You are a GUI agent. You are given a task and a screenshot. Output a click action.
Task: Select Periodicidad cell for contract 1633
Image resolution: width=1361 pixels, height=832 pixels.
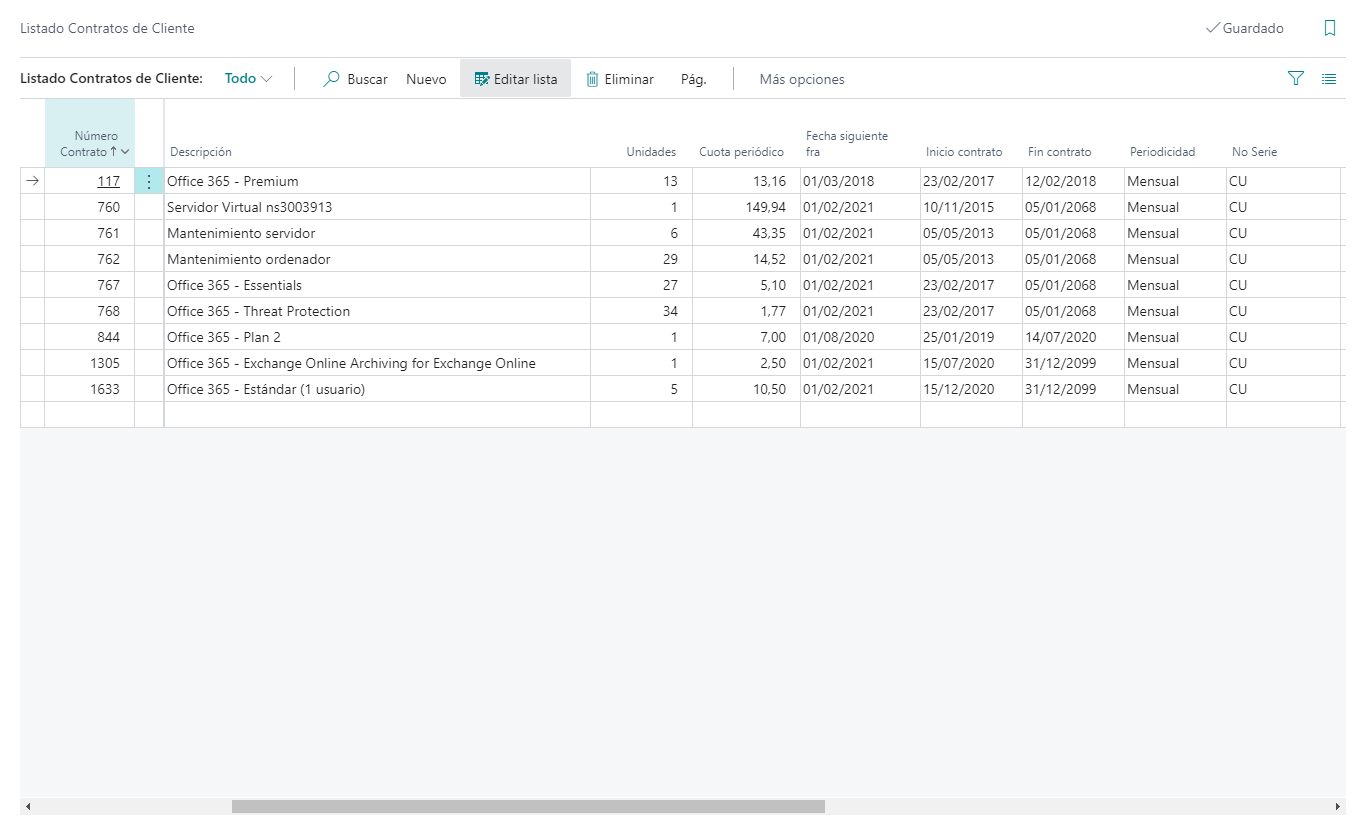[x=1174, y=389]
